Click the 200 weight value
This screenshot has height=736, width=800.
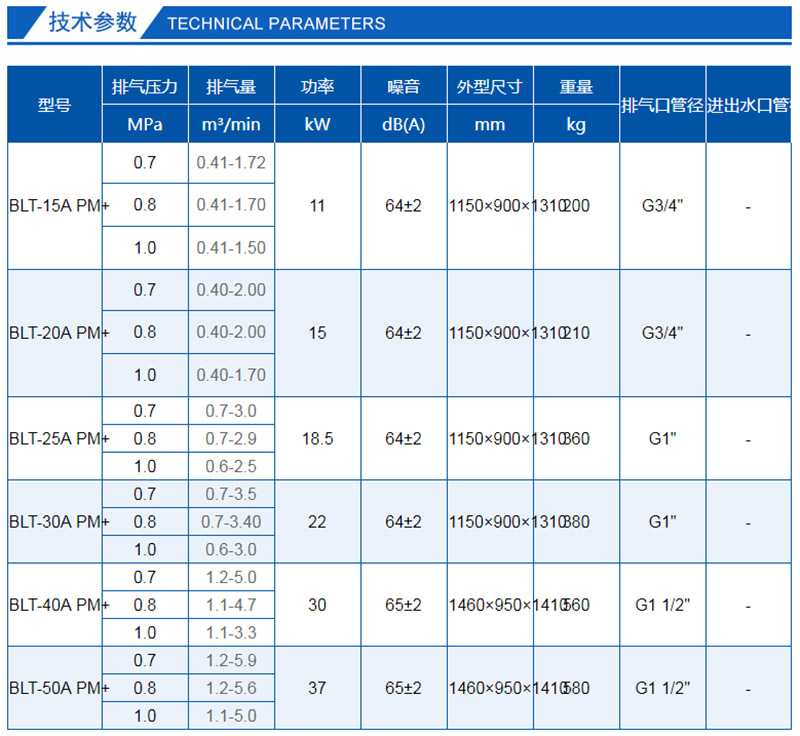pyautogui.click(x=576, y=206)
